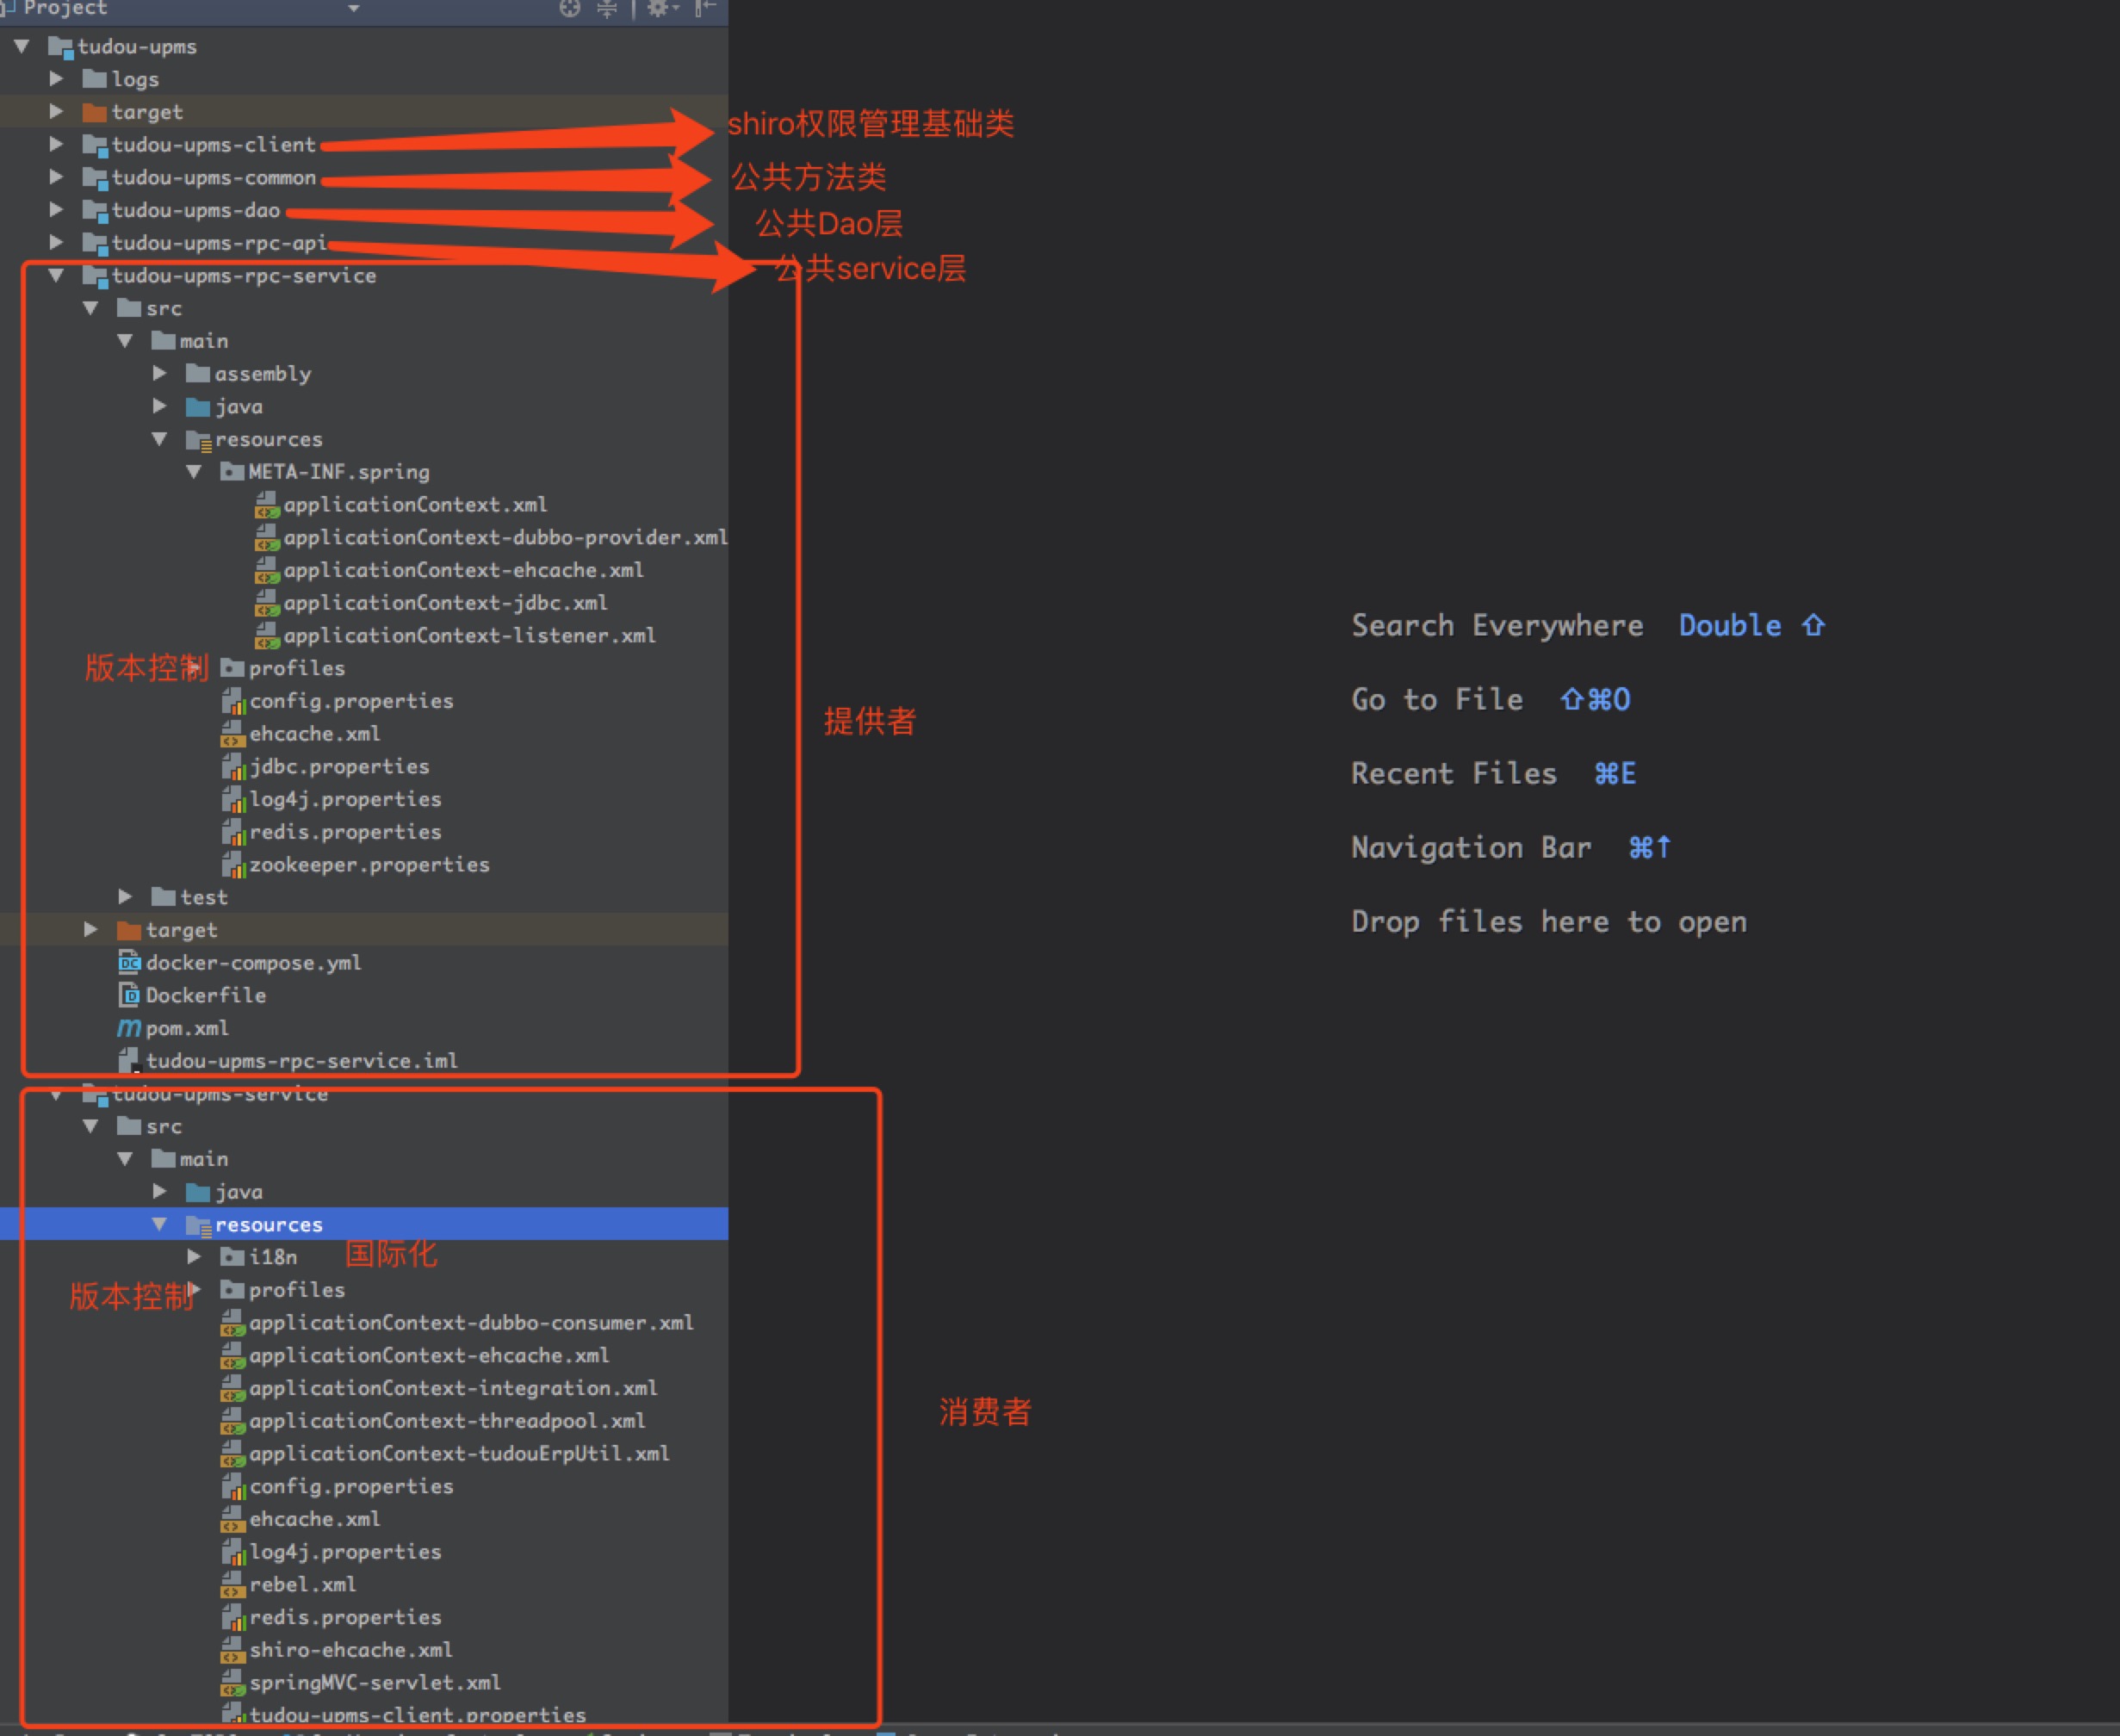
Task: Click the rebel.xml file icon
Action: [232, 1585]
